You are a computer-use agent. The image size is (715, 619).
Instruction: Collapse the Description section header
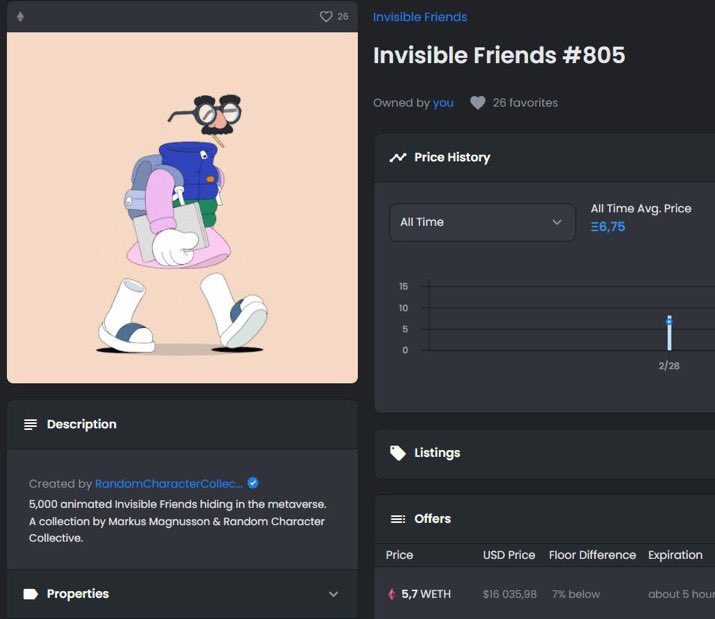tap(182, 425)
